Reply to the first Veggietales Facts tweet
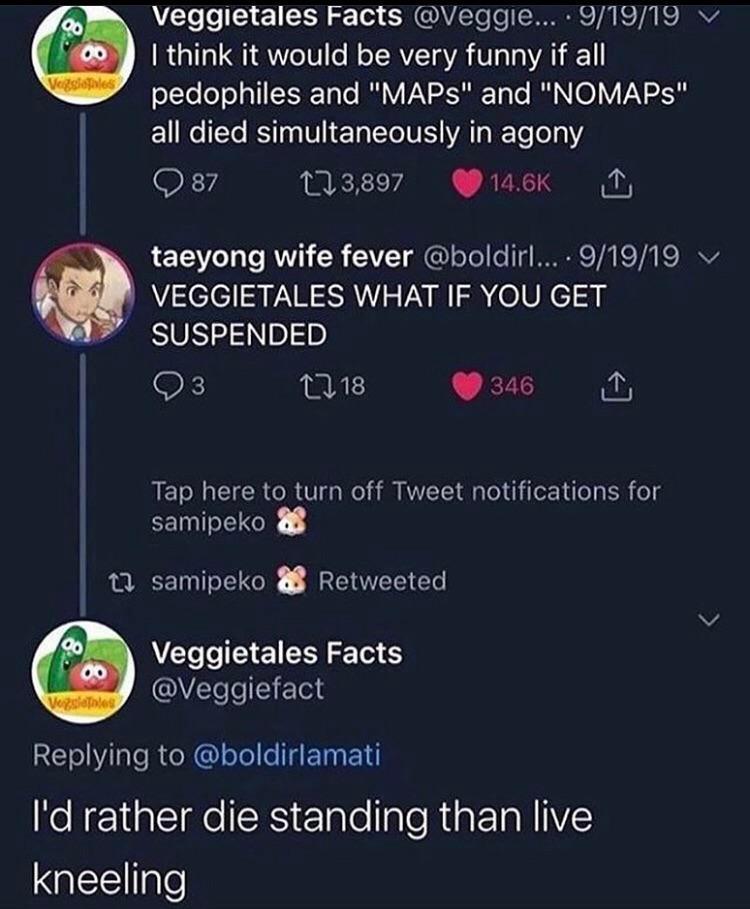 pyautogui.click(x=165, y=183)
